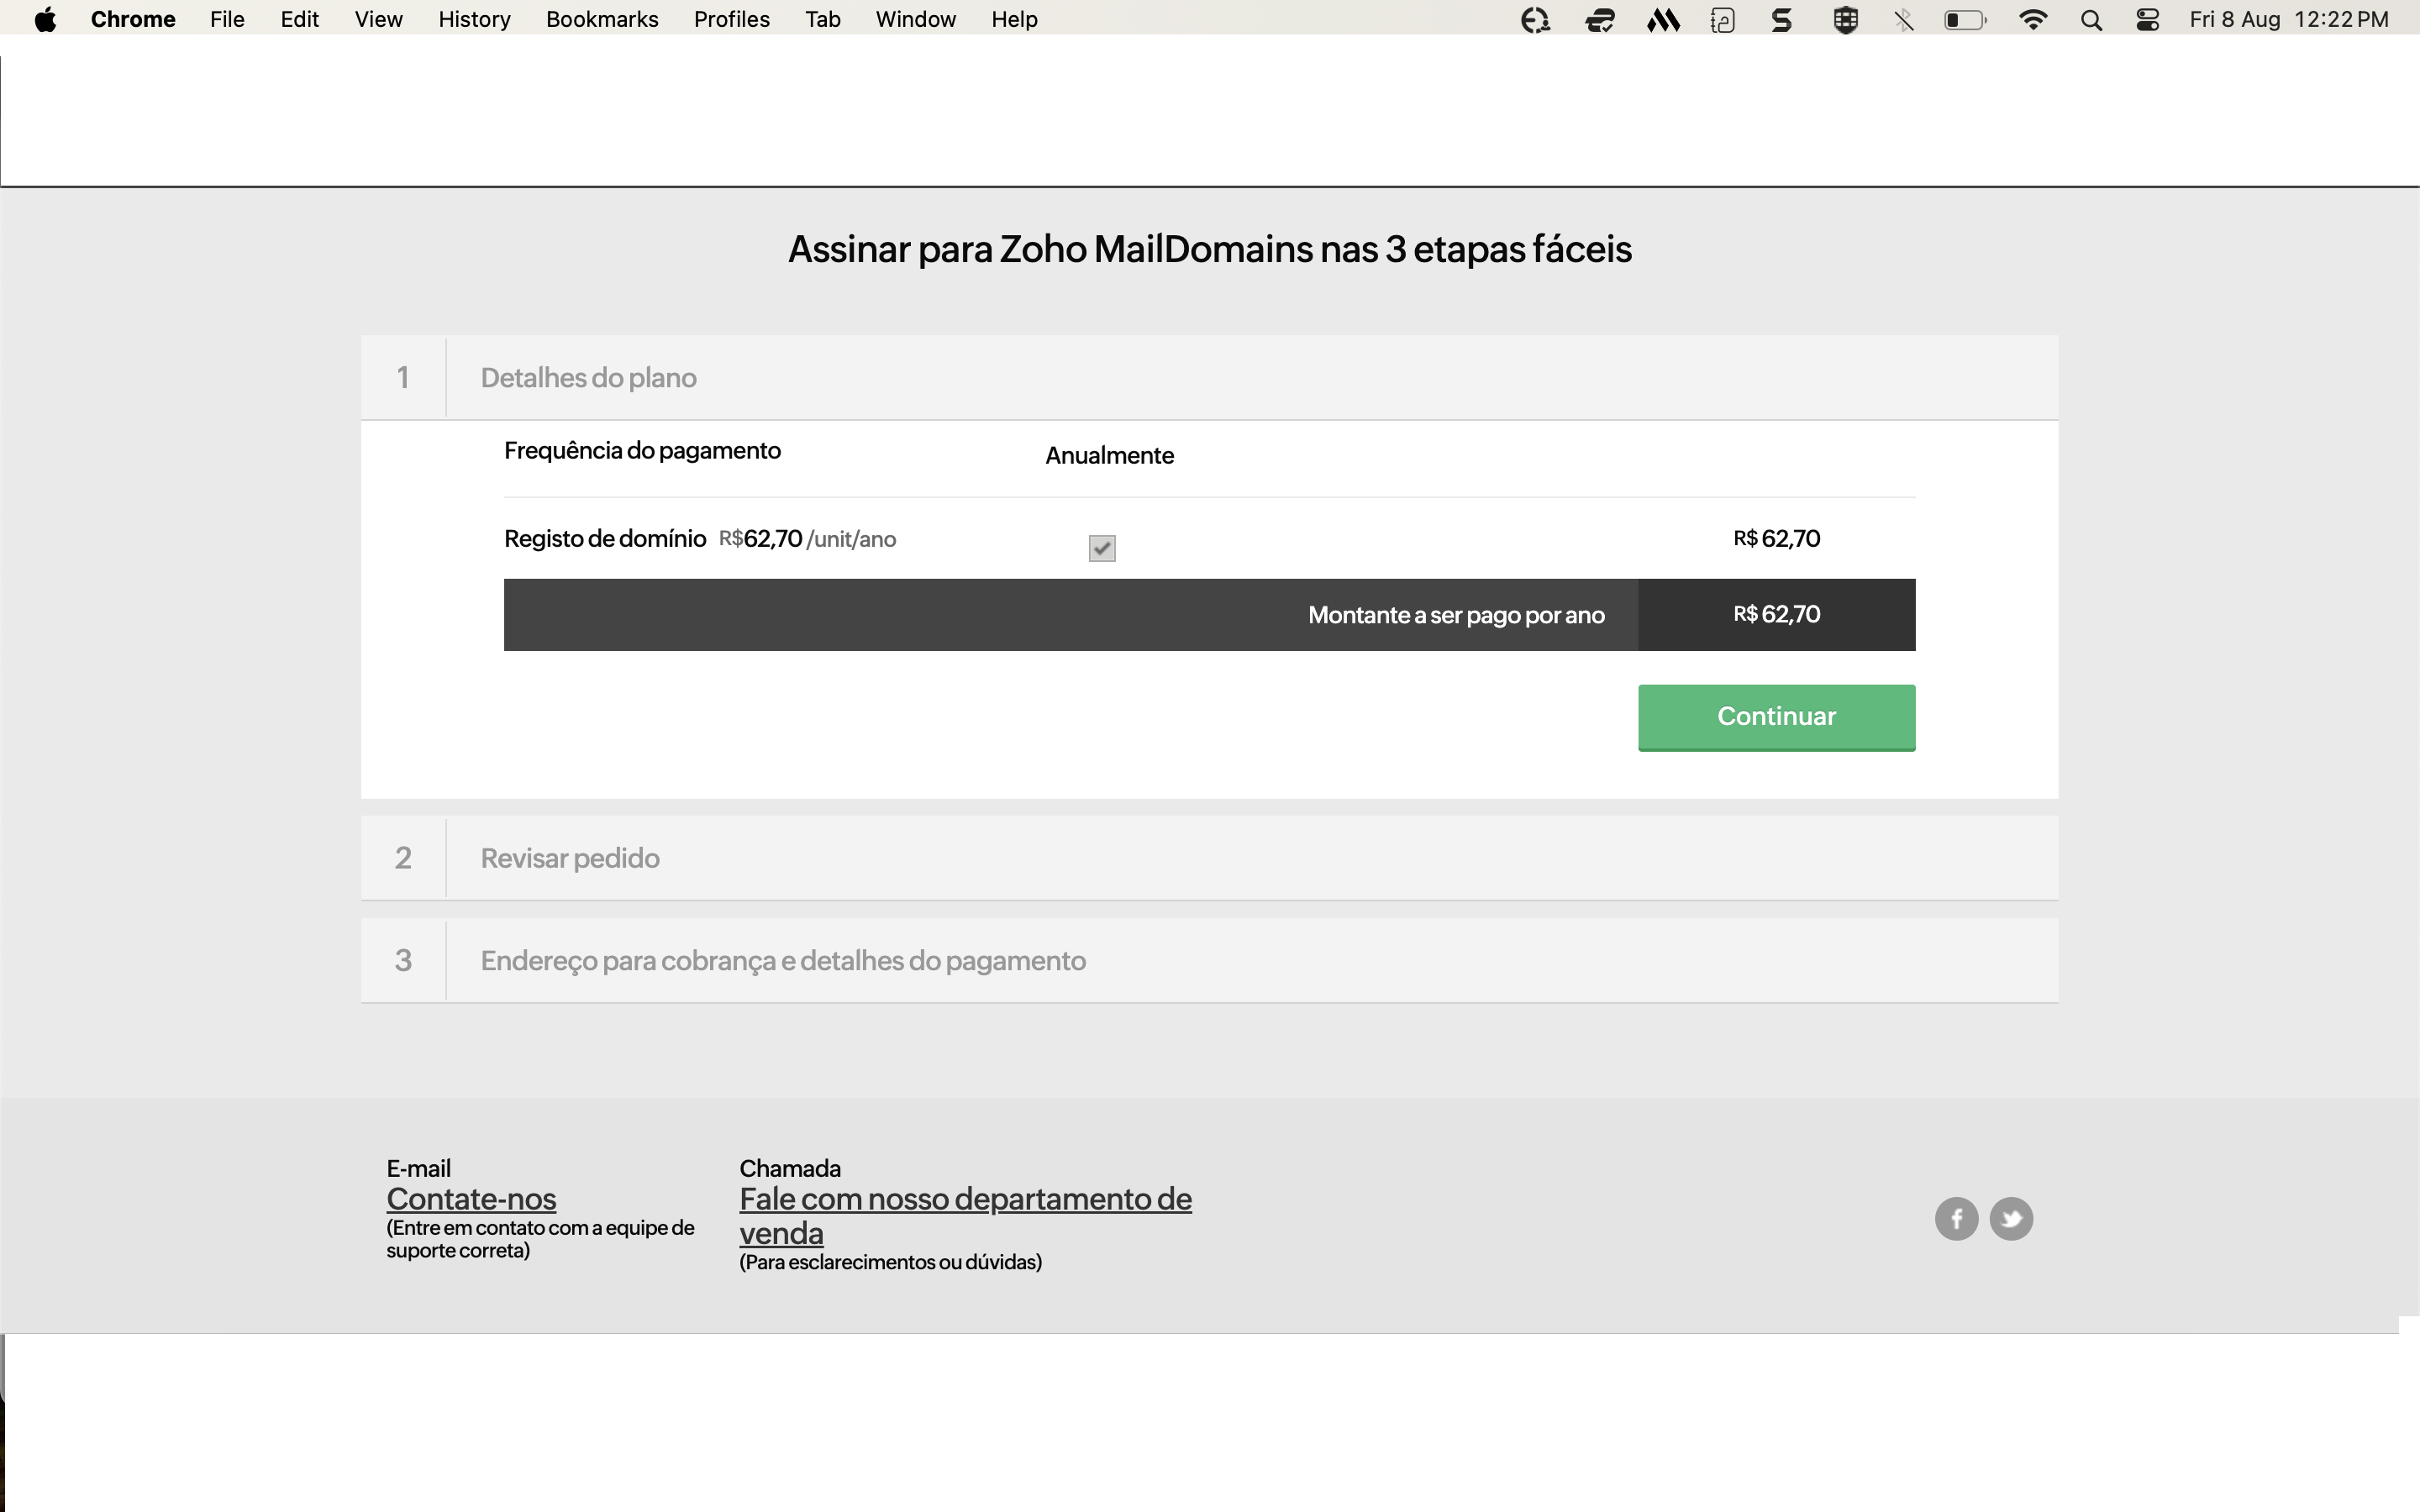This screenshot has height=1512, width=2420.
Task: Toggle the Registo de domínio checkbox
Action: click(1102, 548)
